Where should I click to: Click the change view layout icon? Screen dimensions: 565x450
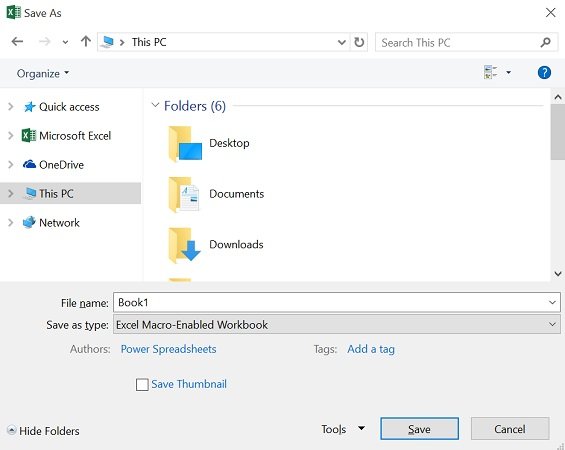(491, 72)
